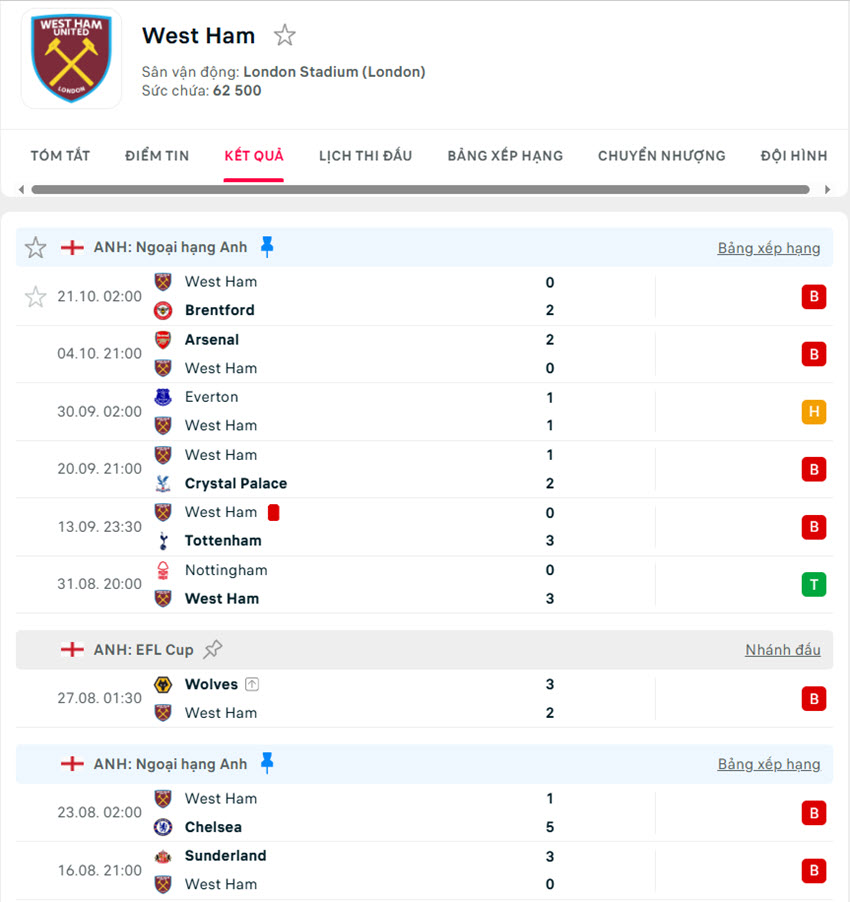This screenshot has height=902, width=850.
Task: Click the England flag beside Ngoại hạng Anh
Action: (72, 247)
